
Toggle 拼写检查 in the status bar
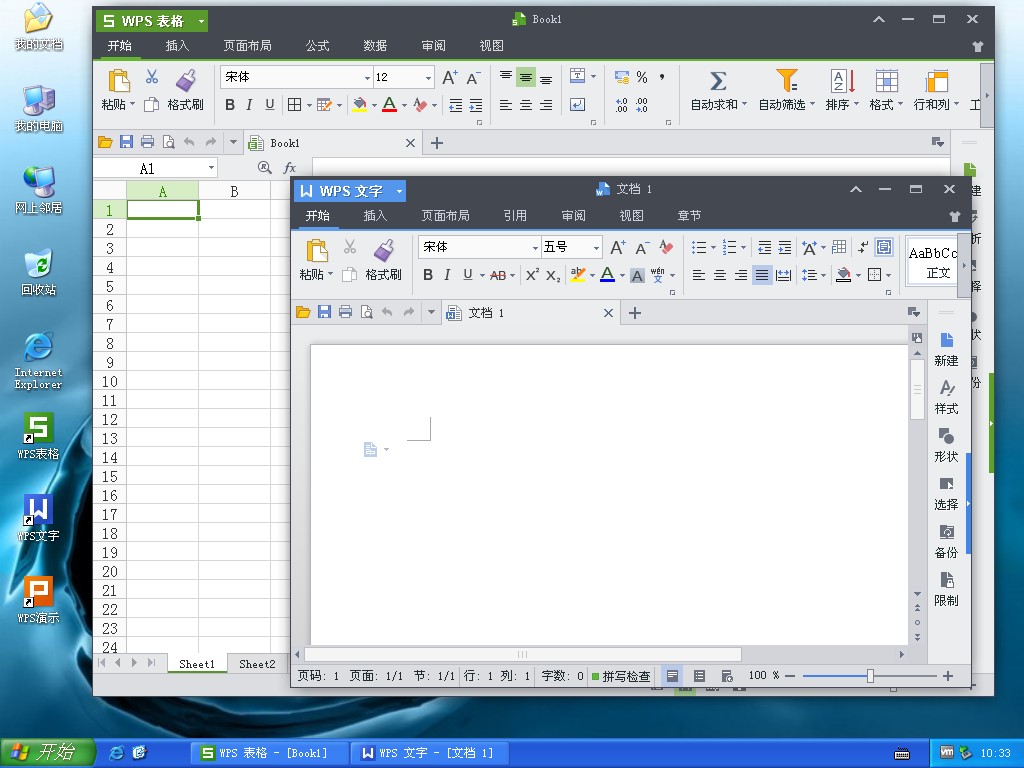click(621, 676)
